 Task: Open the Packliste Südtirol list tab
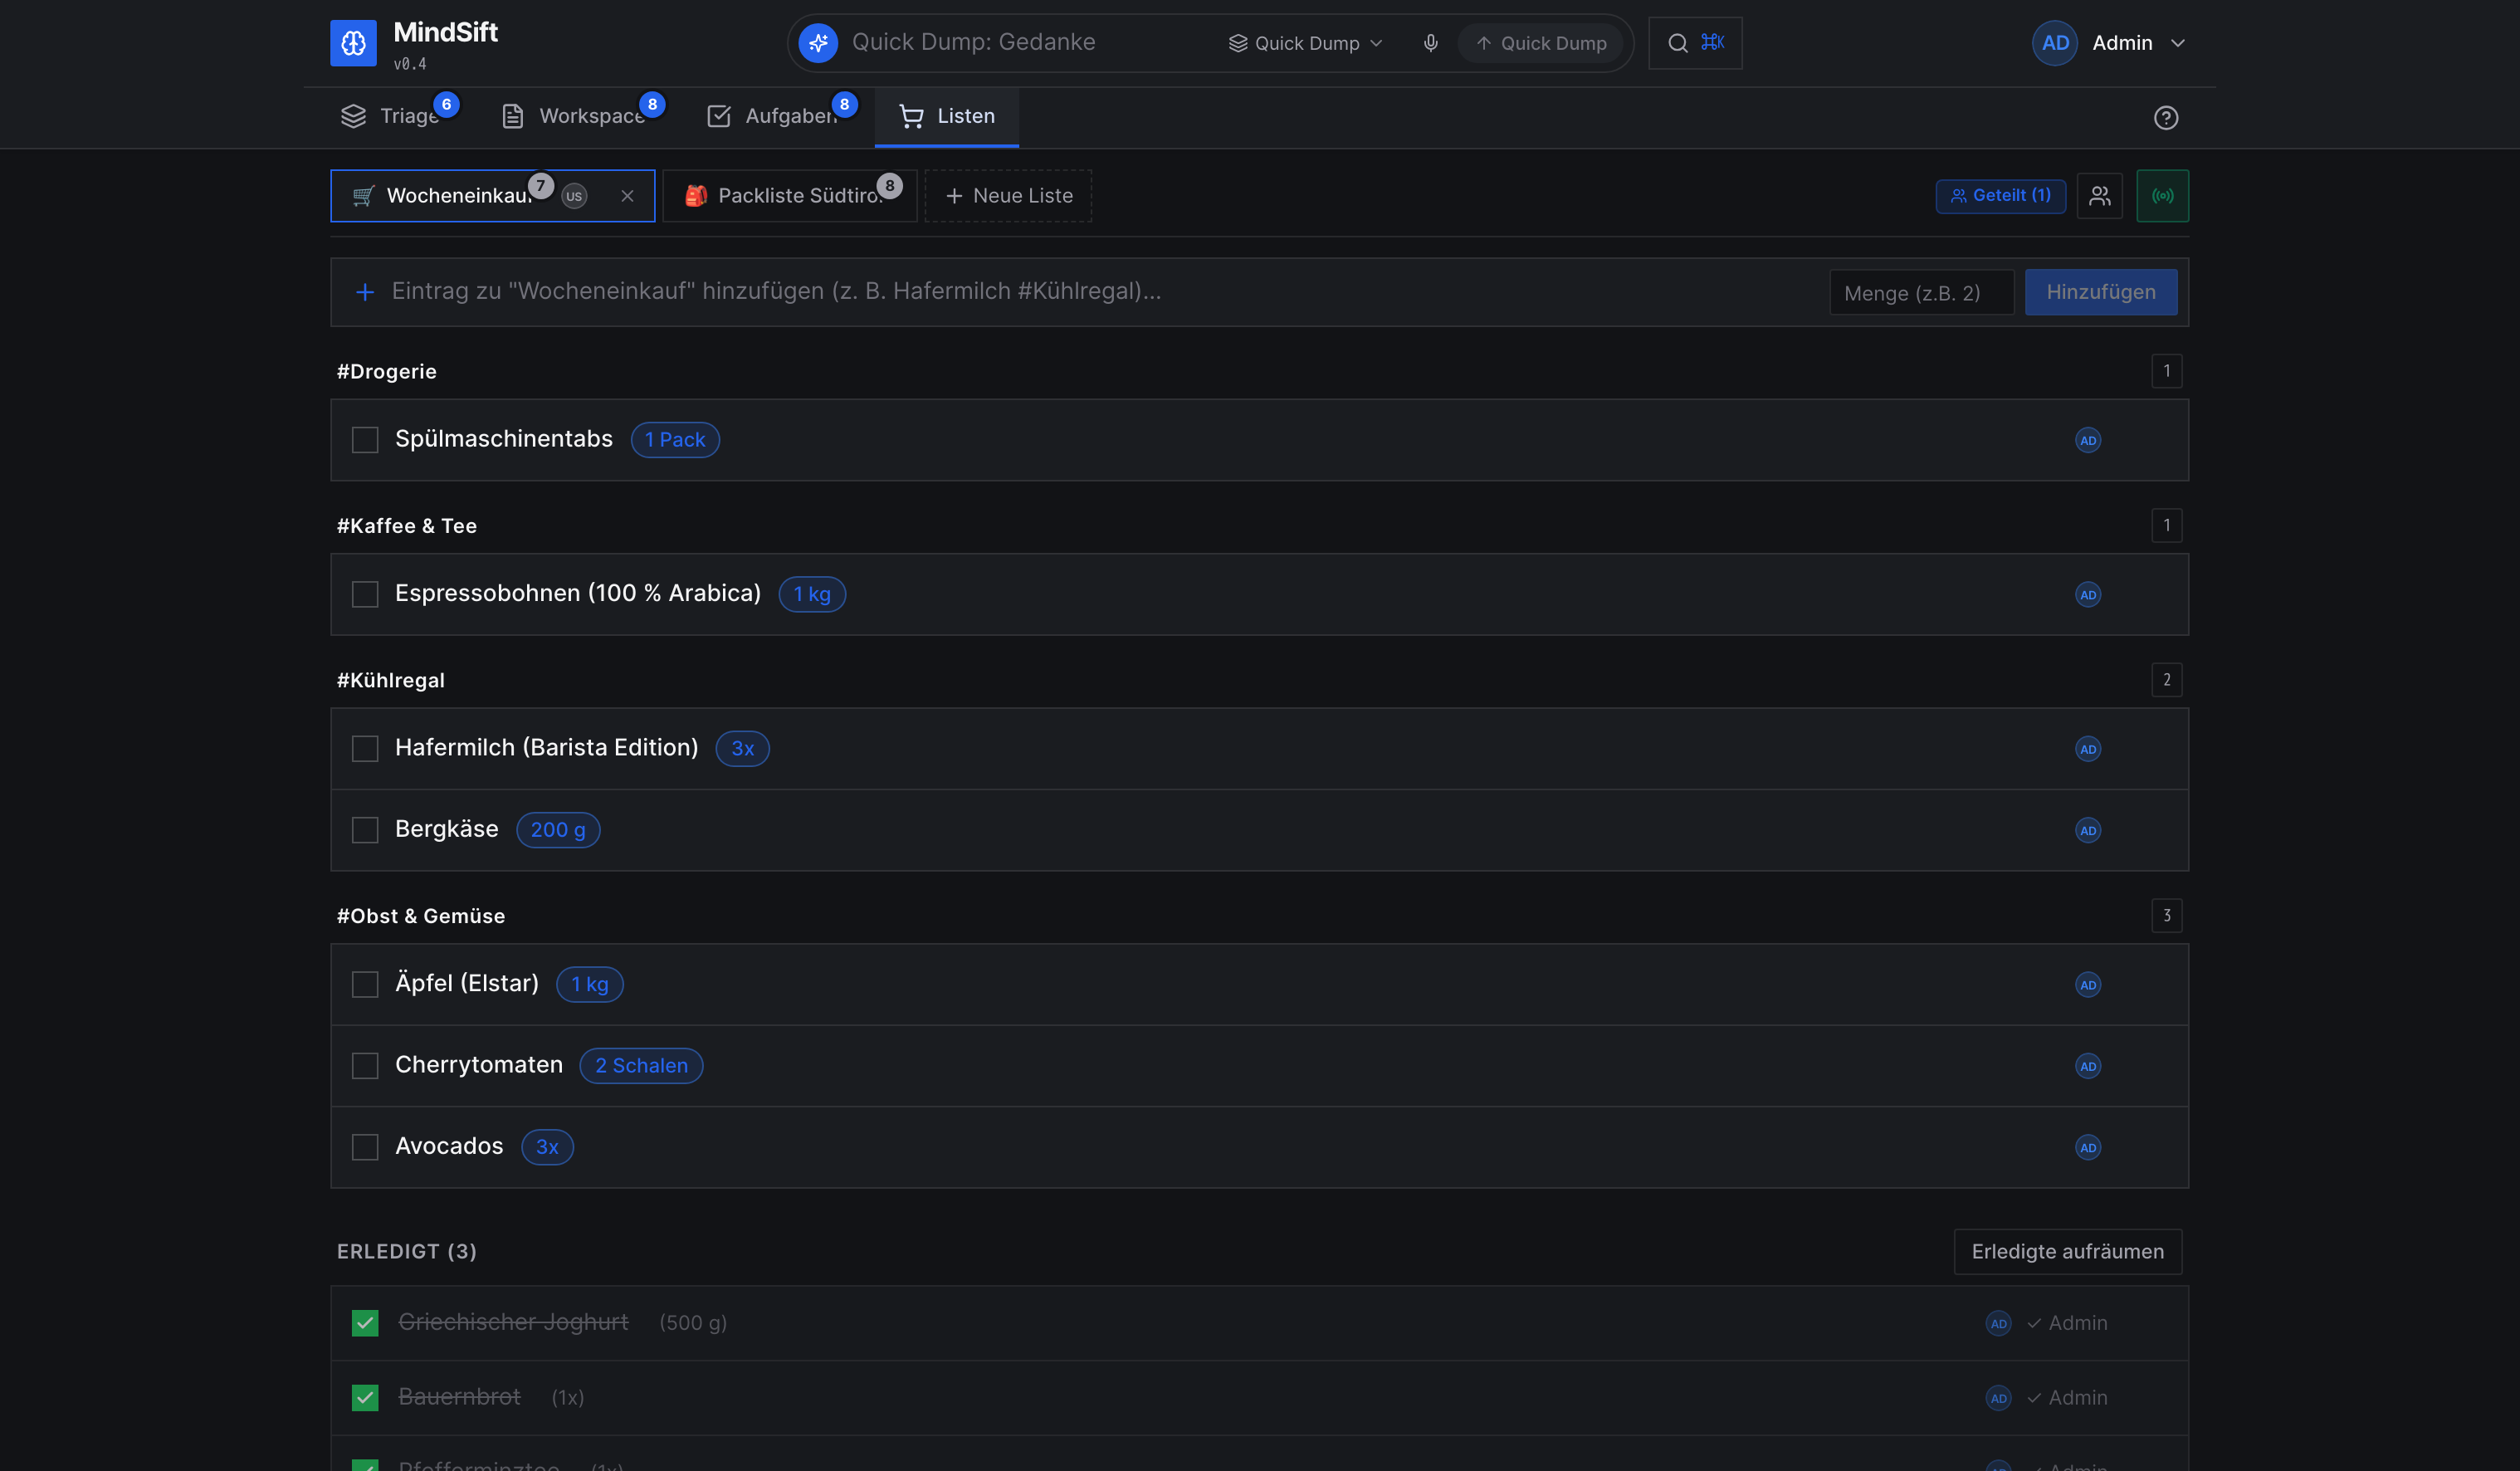pyautogui.click(x=789, y=196)
